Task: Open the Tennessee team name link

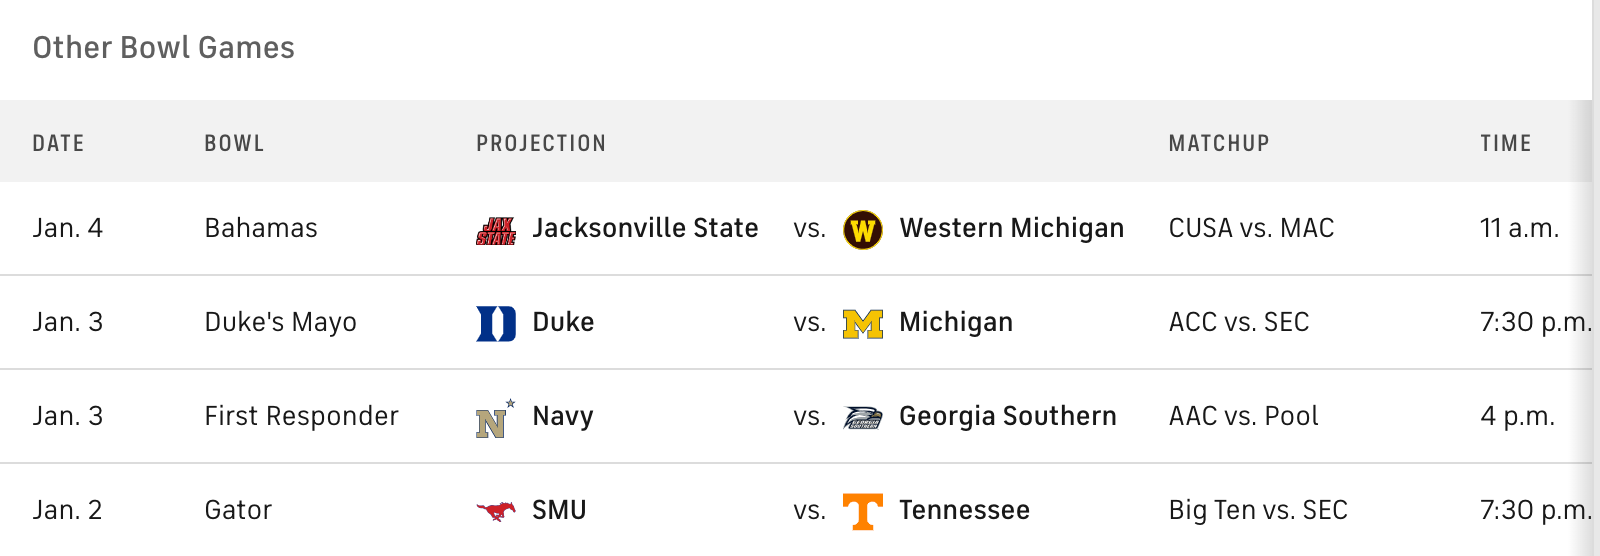Action: click(x=964, y=510)
